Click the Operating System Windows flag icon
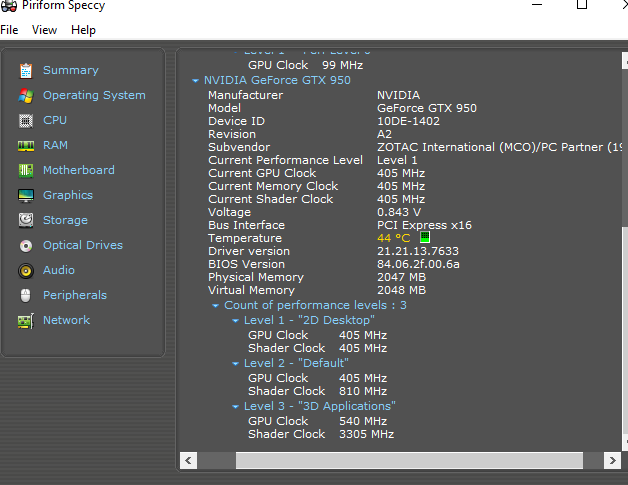This screenshot has height=485, width=628. [26, 96]
